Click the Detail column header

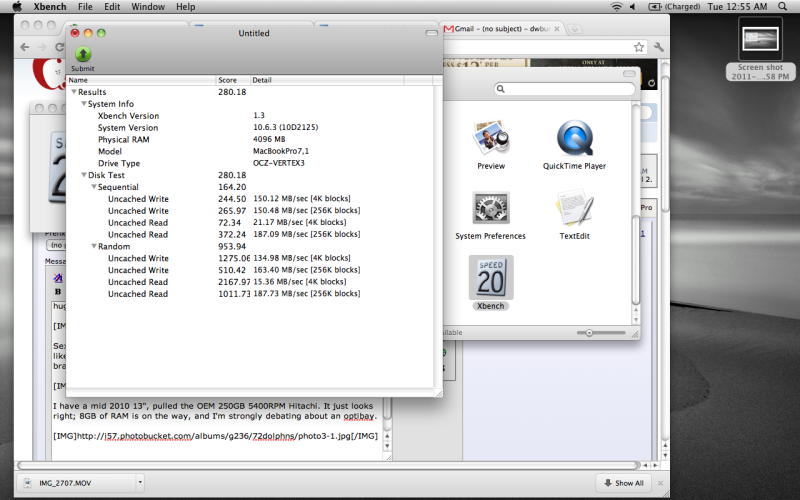(327, 80)
